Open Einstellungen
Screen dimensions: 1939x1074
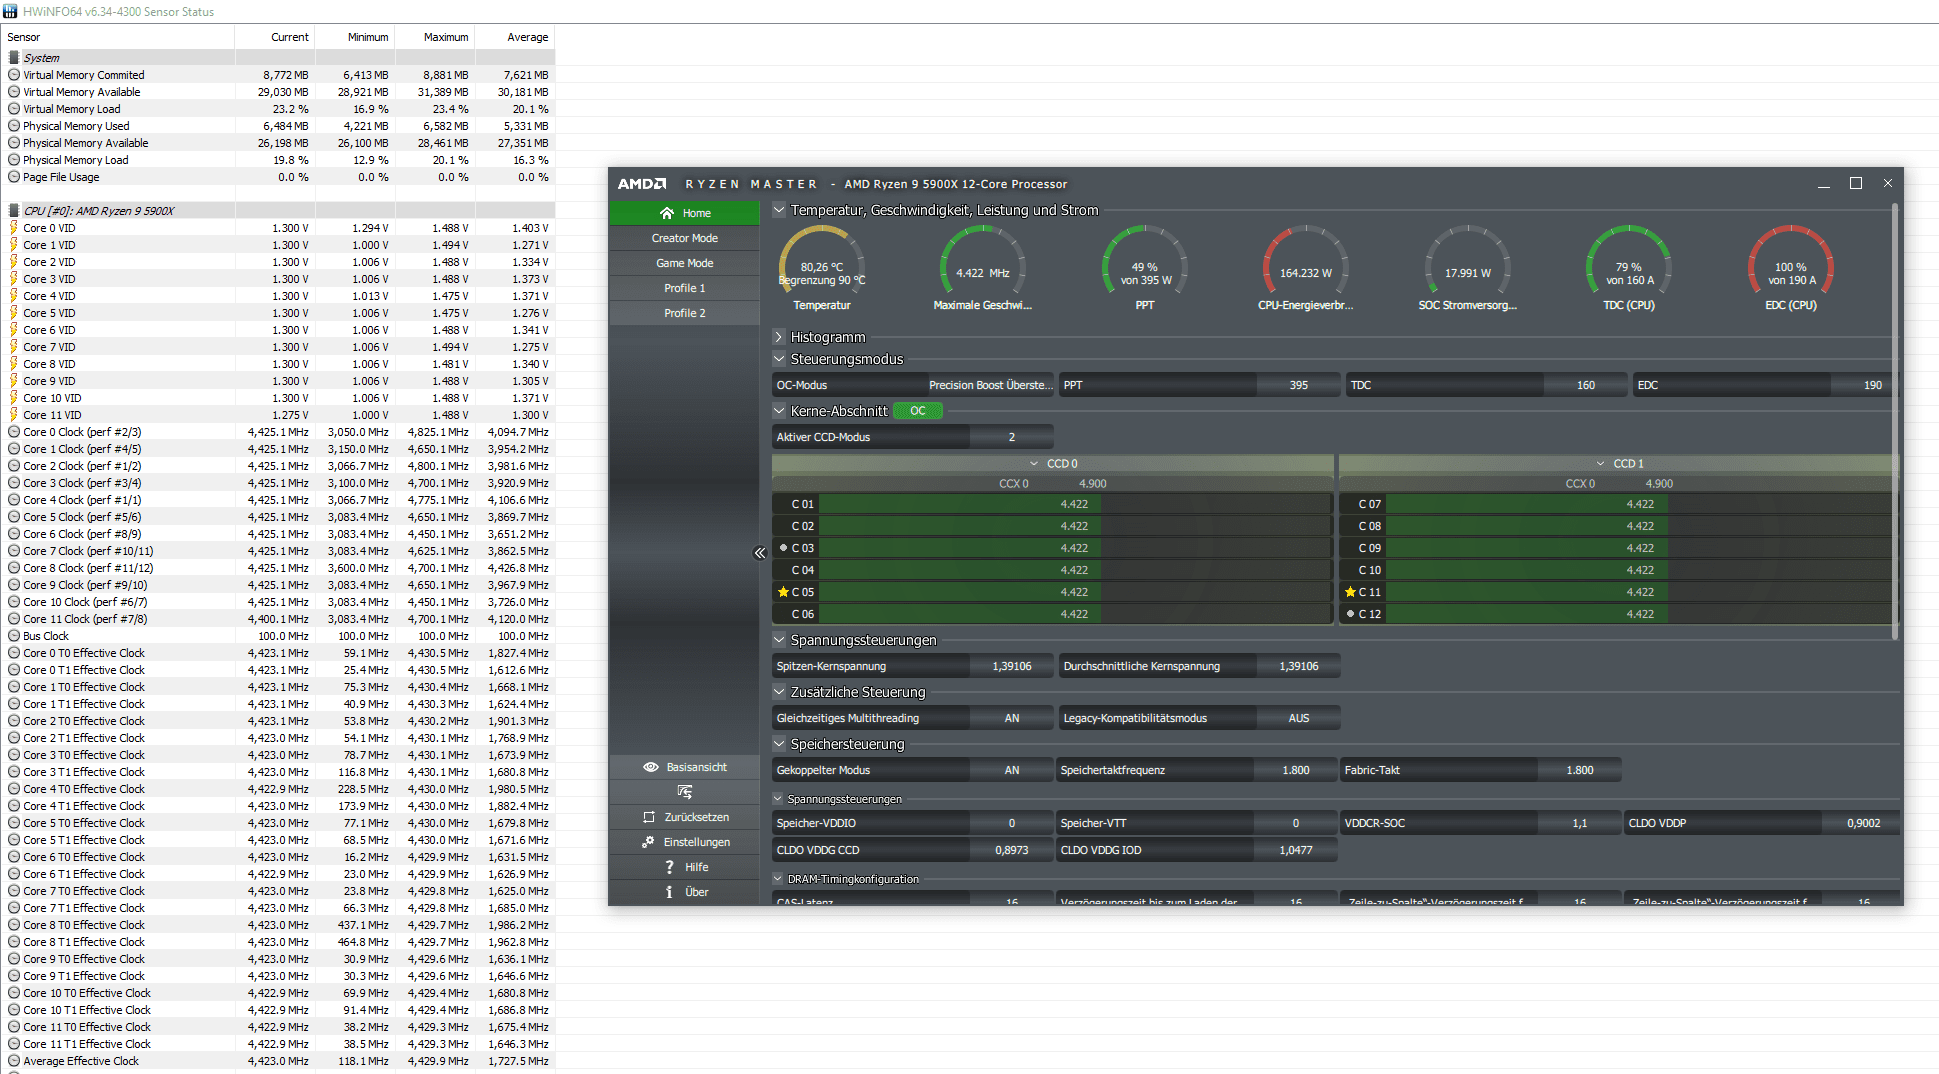pyautogui.click(x=684, y=842)
